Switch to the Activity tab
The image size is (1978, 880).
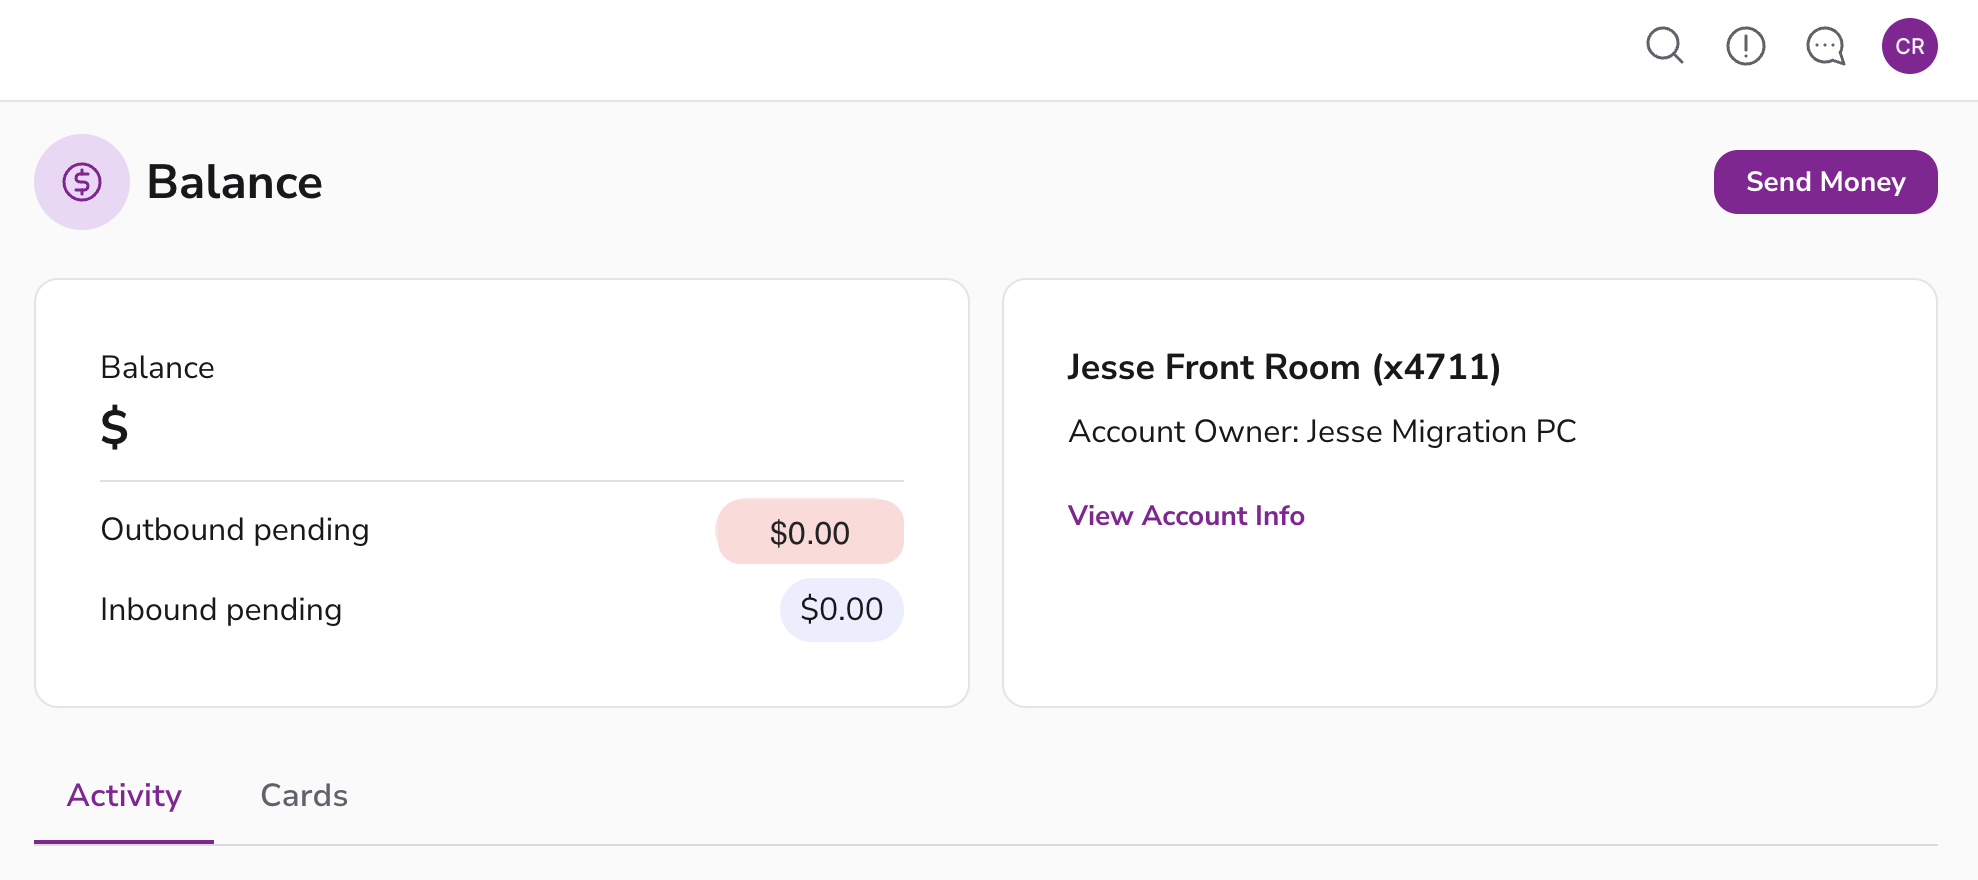(124, 796)
